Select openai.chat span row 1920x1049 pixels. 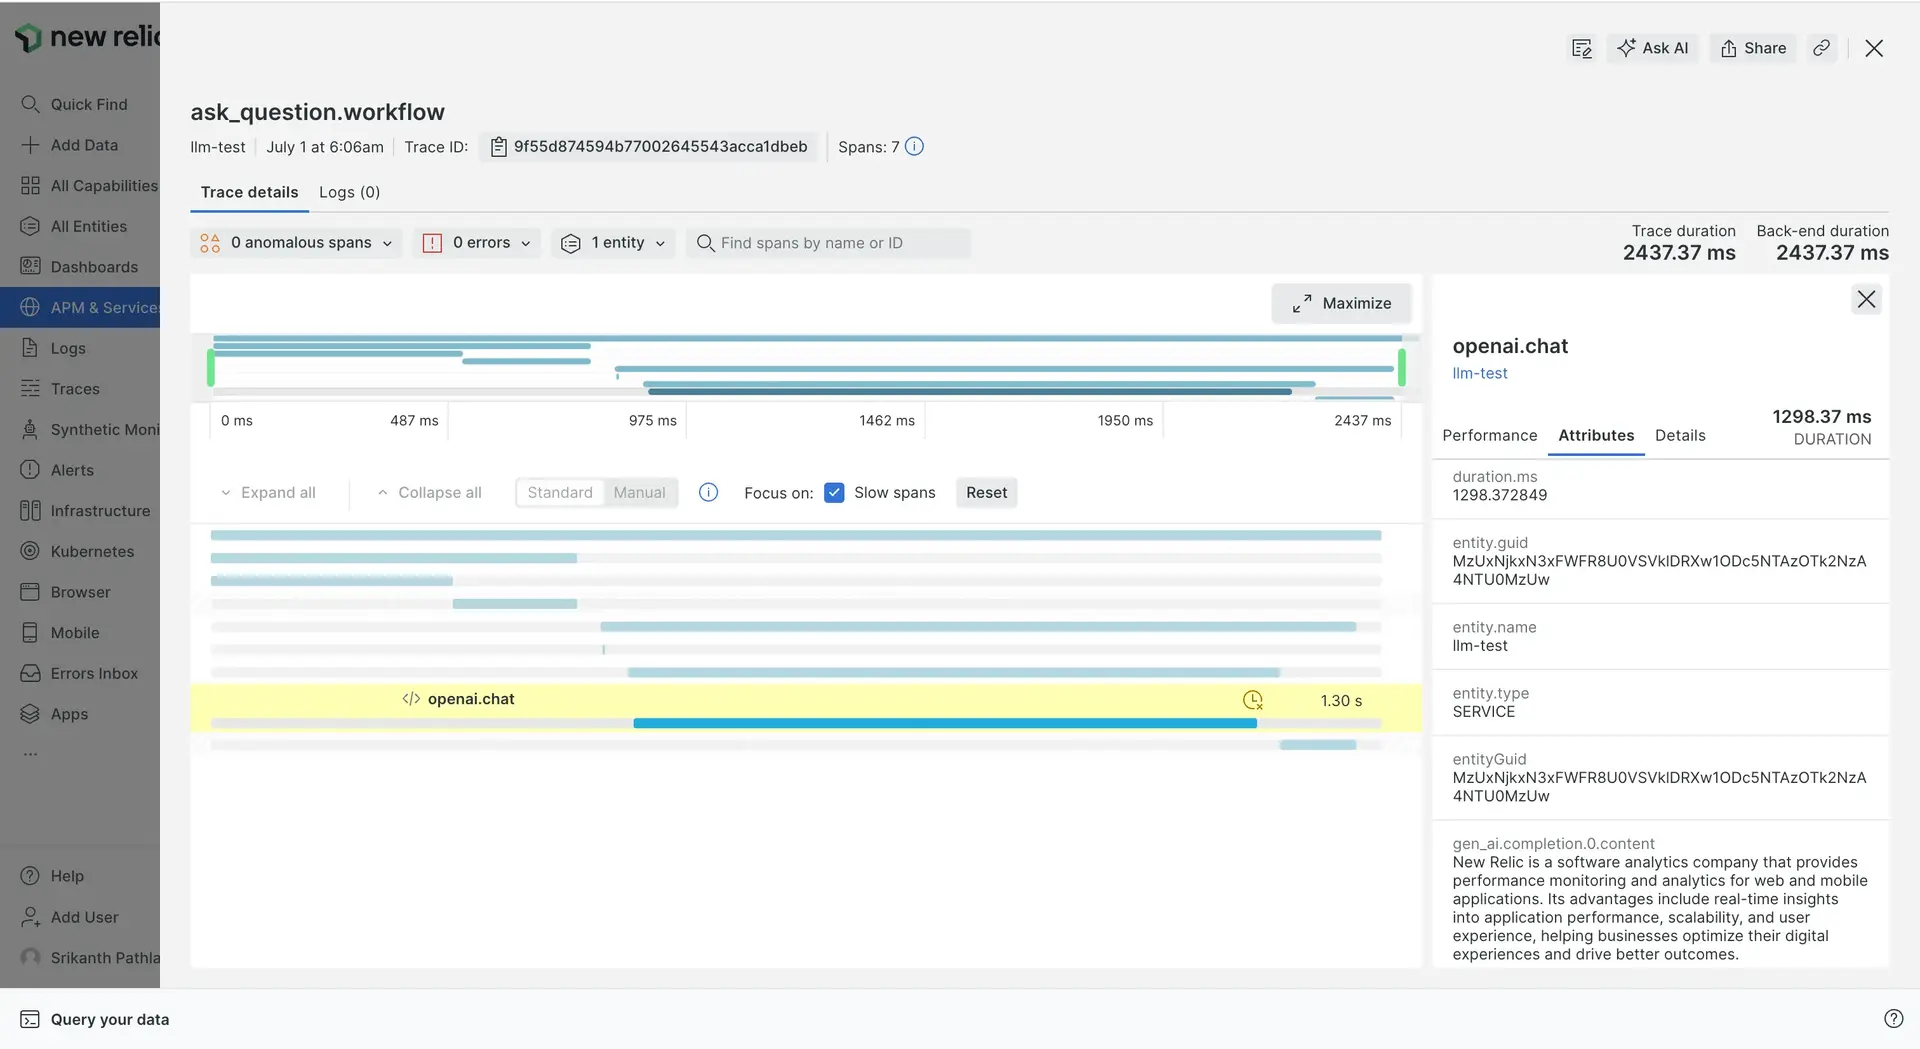click(806, 707)
